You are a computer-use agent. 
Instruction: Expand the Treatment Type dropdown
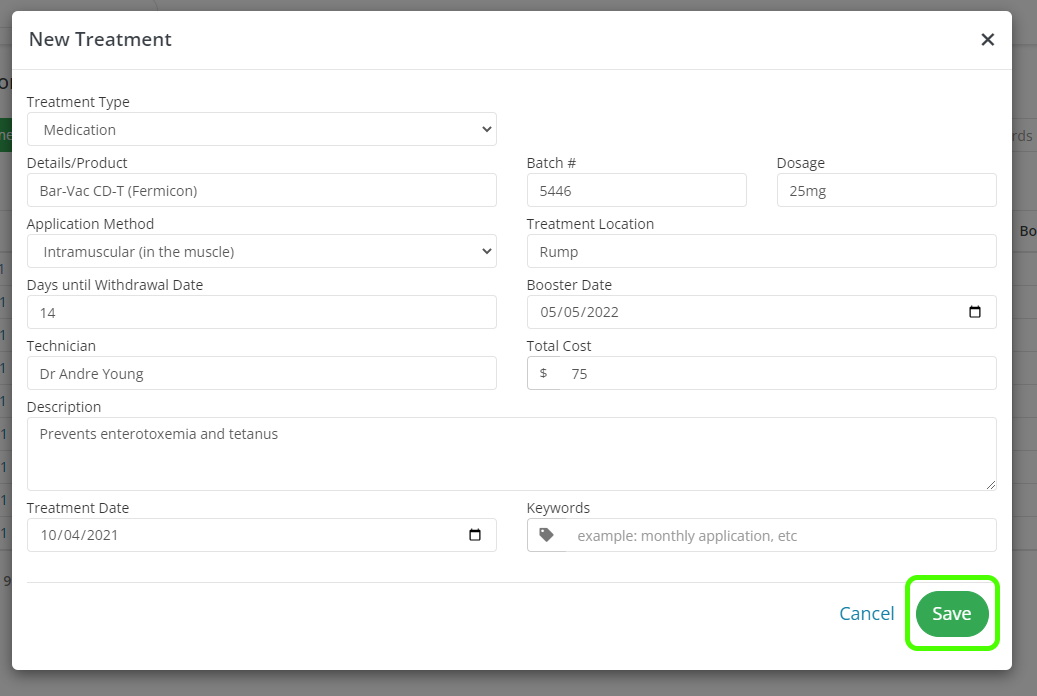(261, 129)
